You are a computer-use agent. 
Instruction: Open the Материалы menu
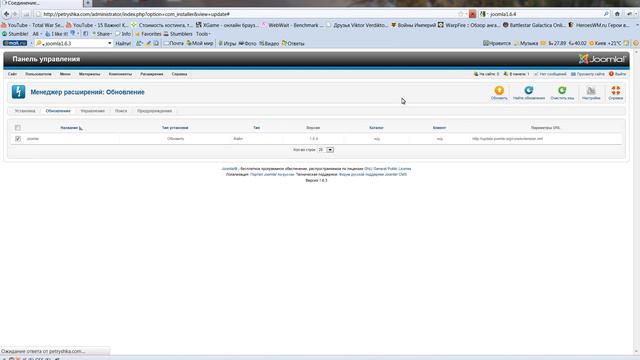pos(89,74)
